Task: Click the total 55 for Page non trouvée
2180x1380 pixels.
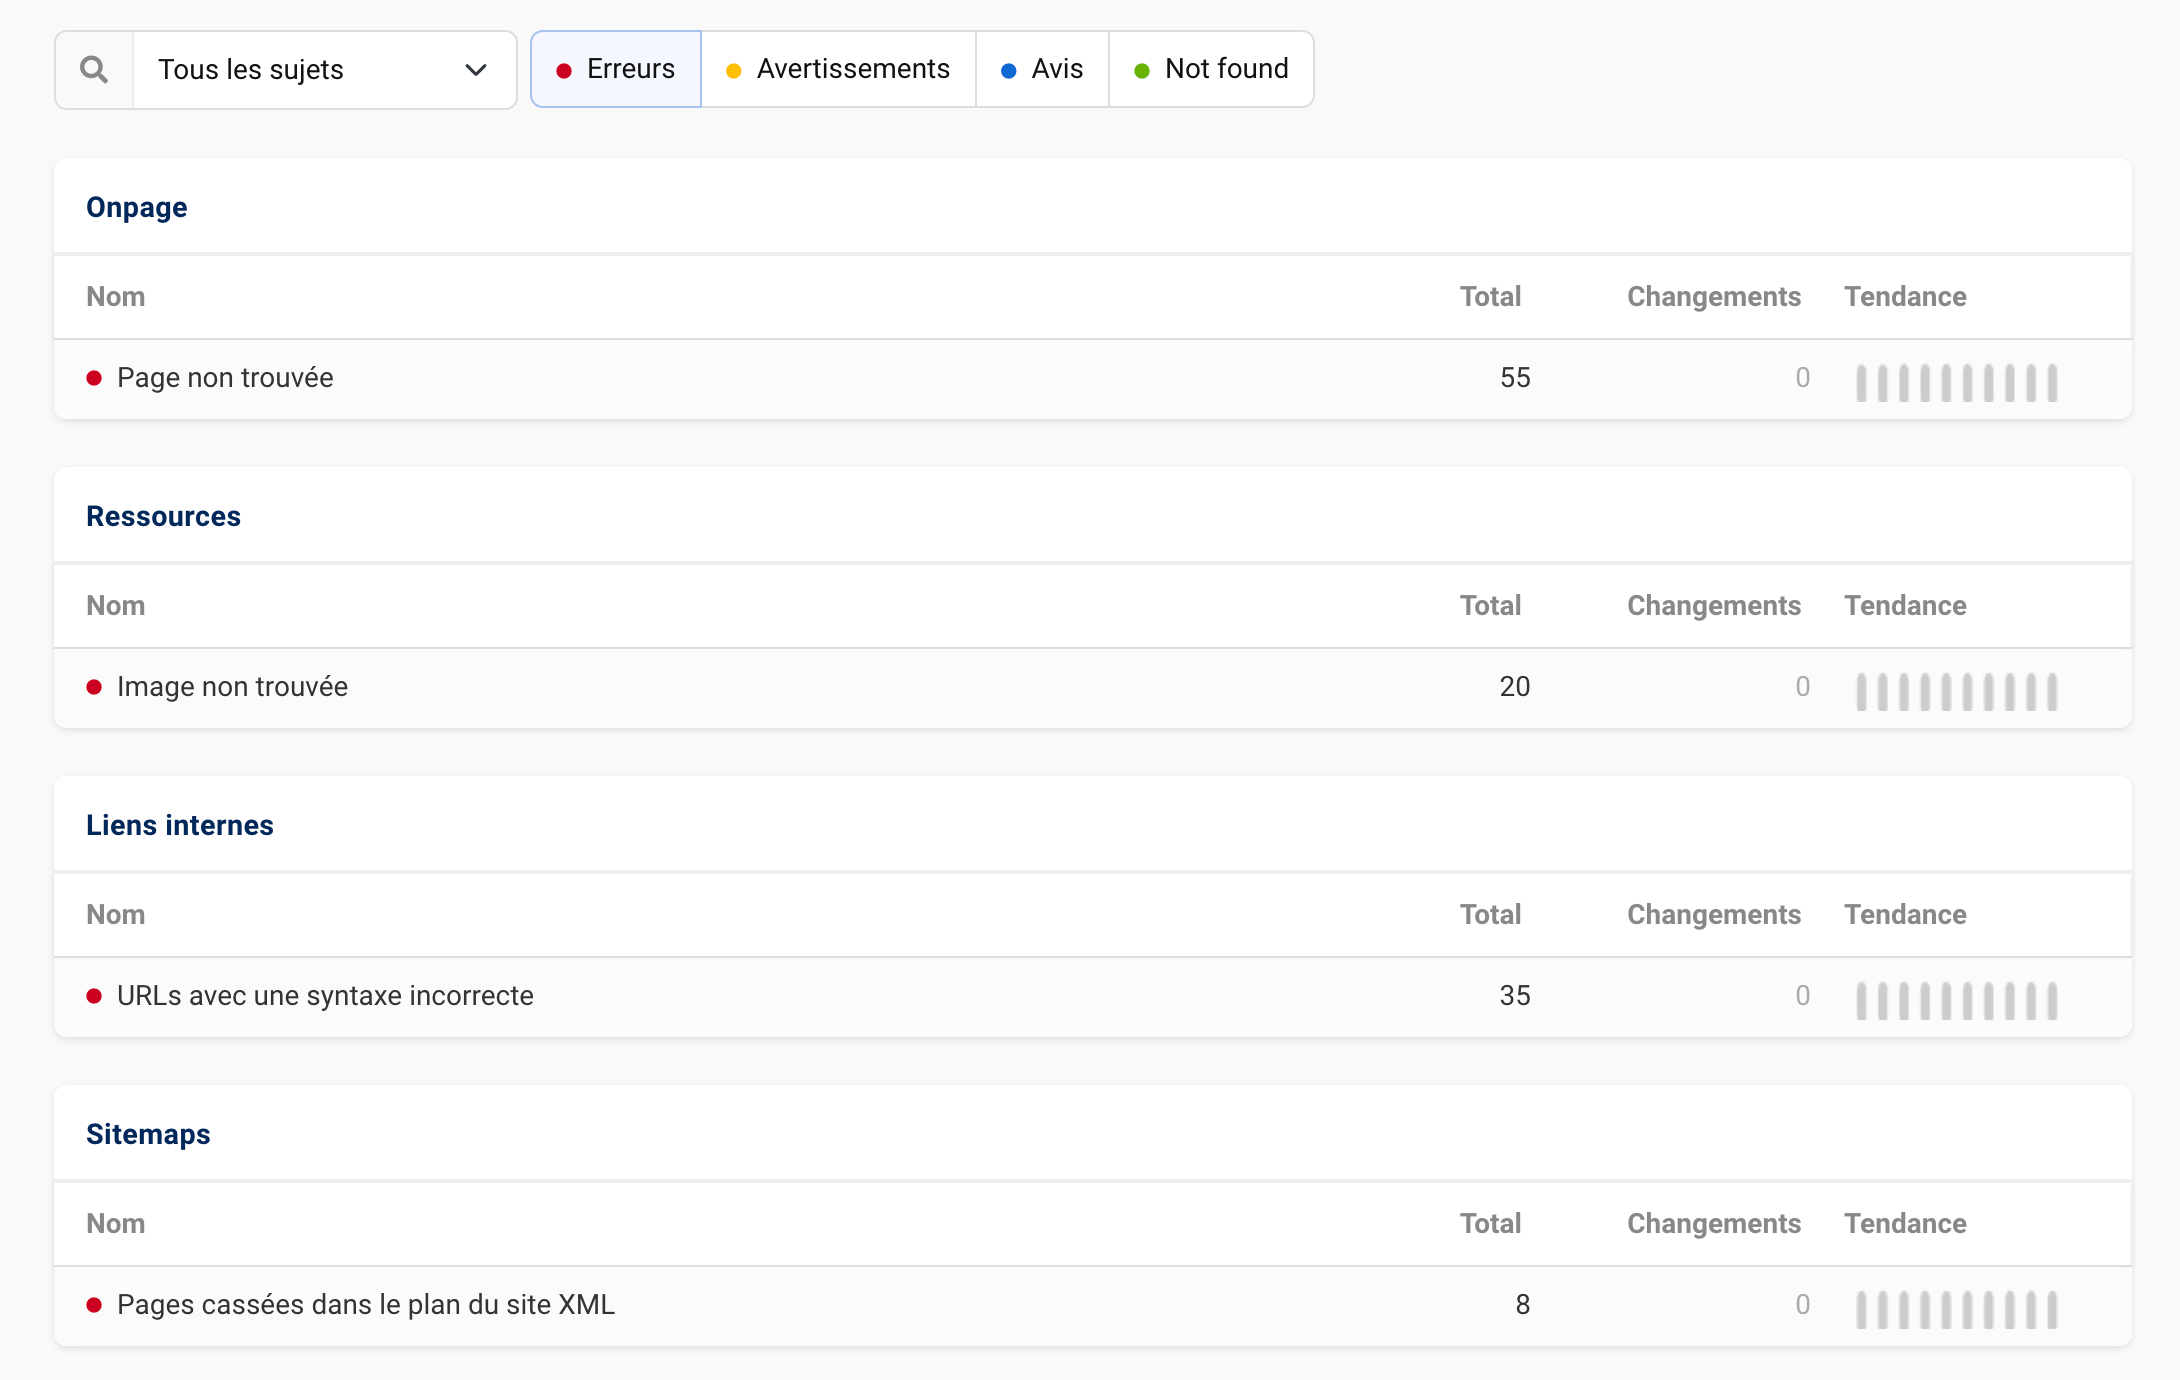Action: pyautogui.click(x=1515, y=378)
